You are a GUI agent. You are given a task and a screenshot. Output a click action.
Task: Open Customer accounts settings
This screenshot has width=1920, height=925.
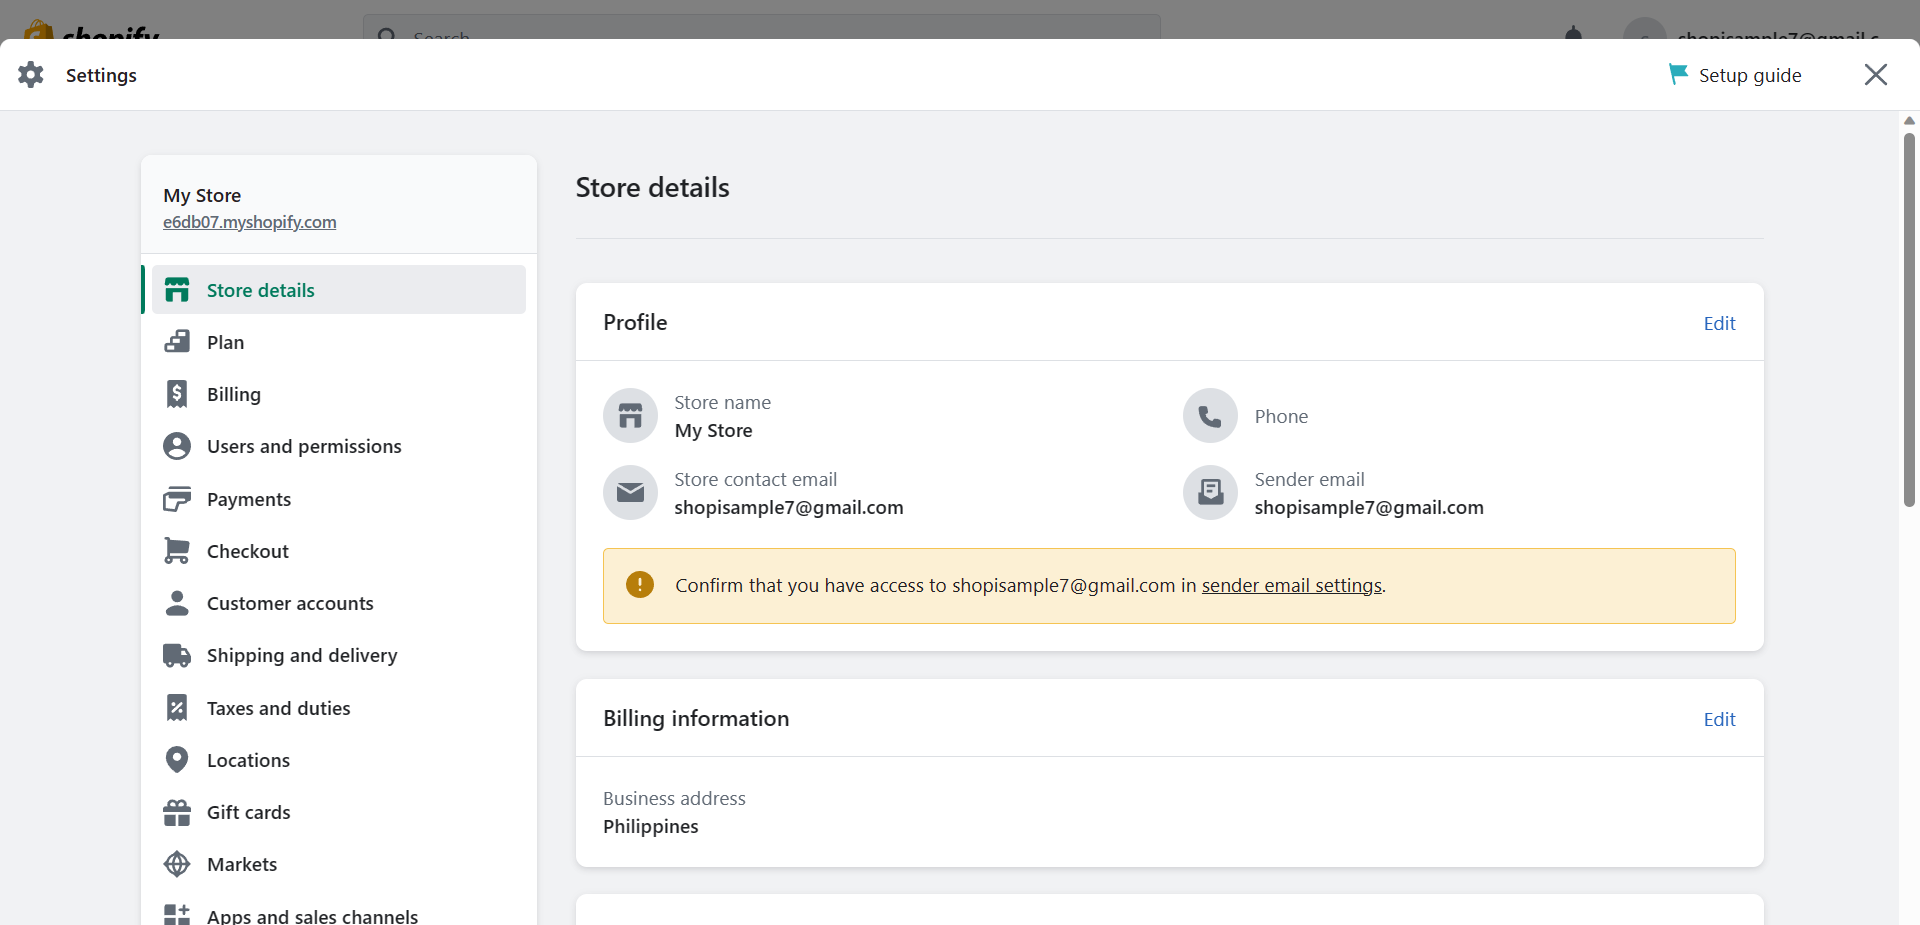[339, 603]
